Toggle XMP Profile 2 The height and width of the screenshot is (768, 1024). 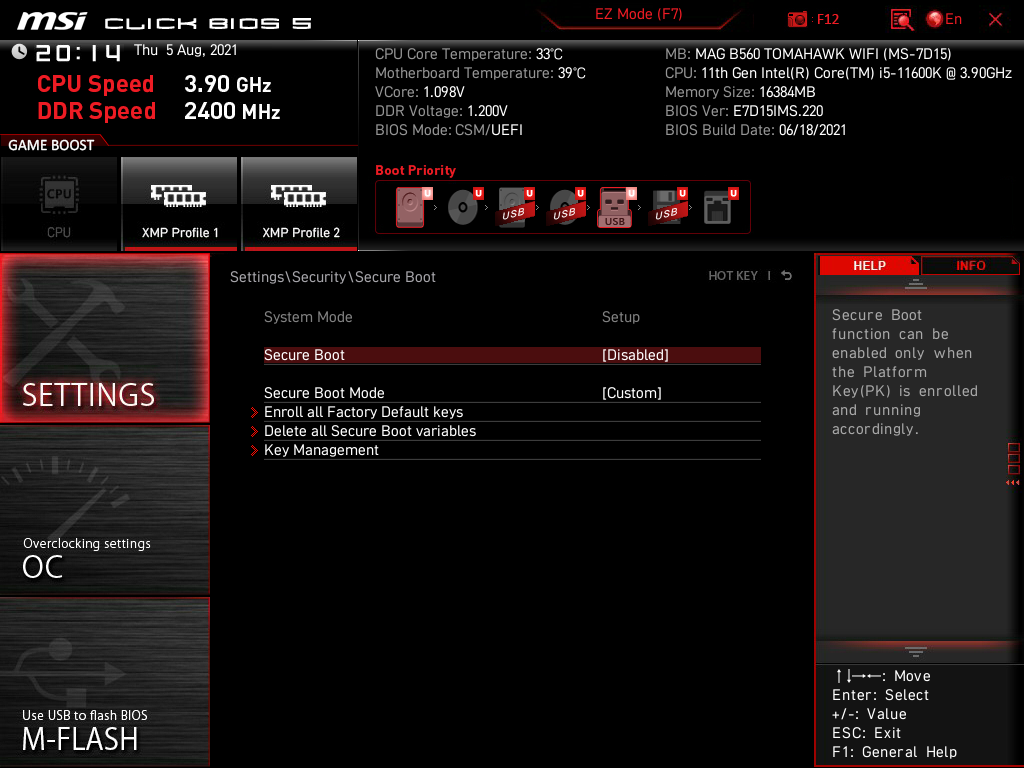click(300, 204)
